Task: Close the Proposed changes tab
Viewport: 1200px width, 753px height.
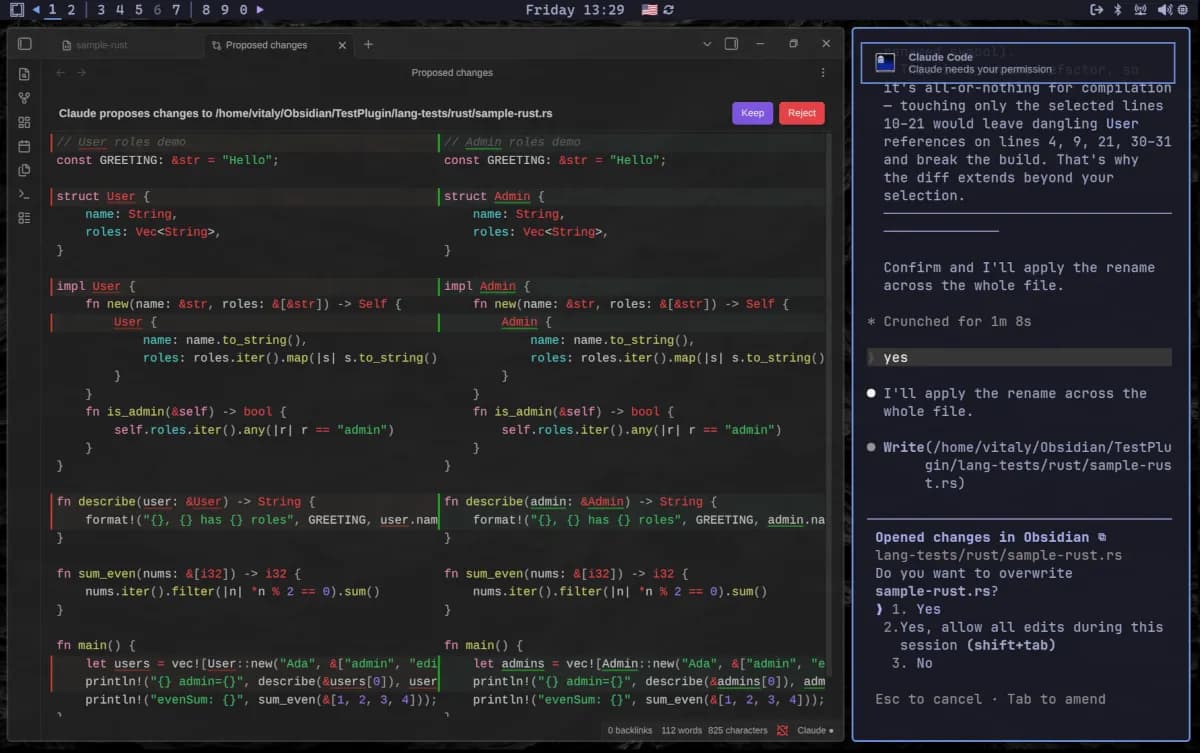Action: click(342, 45)
